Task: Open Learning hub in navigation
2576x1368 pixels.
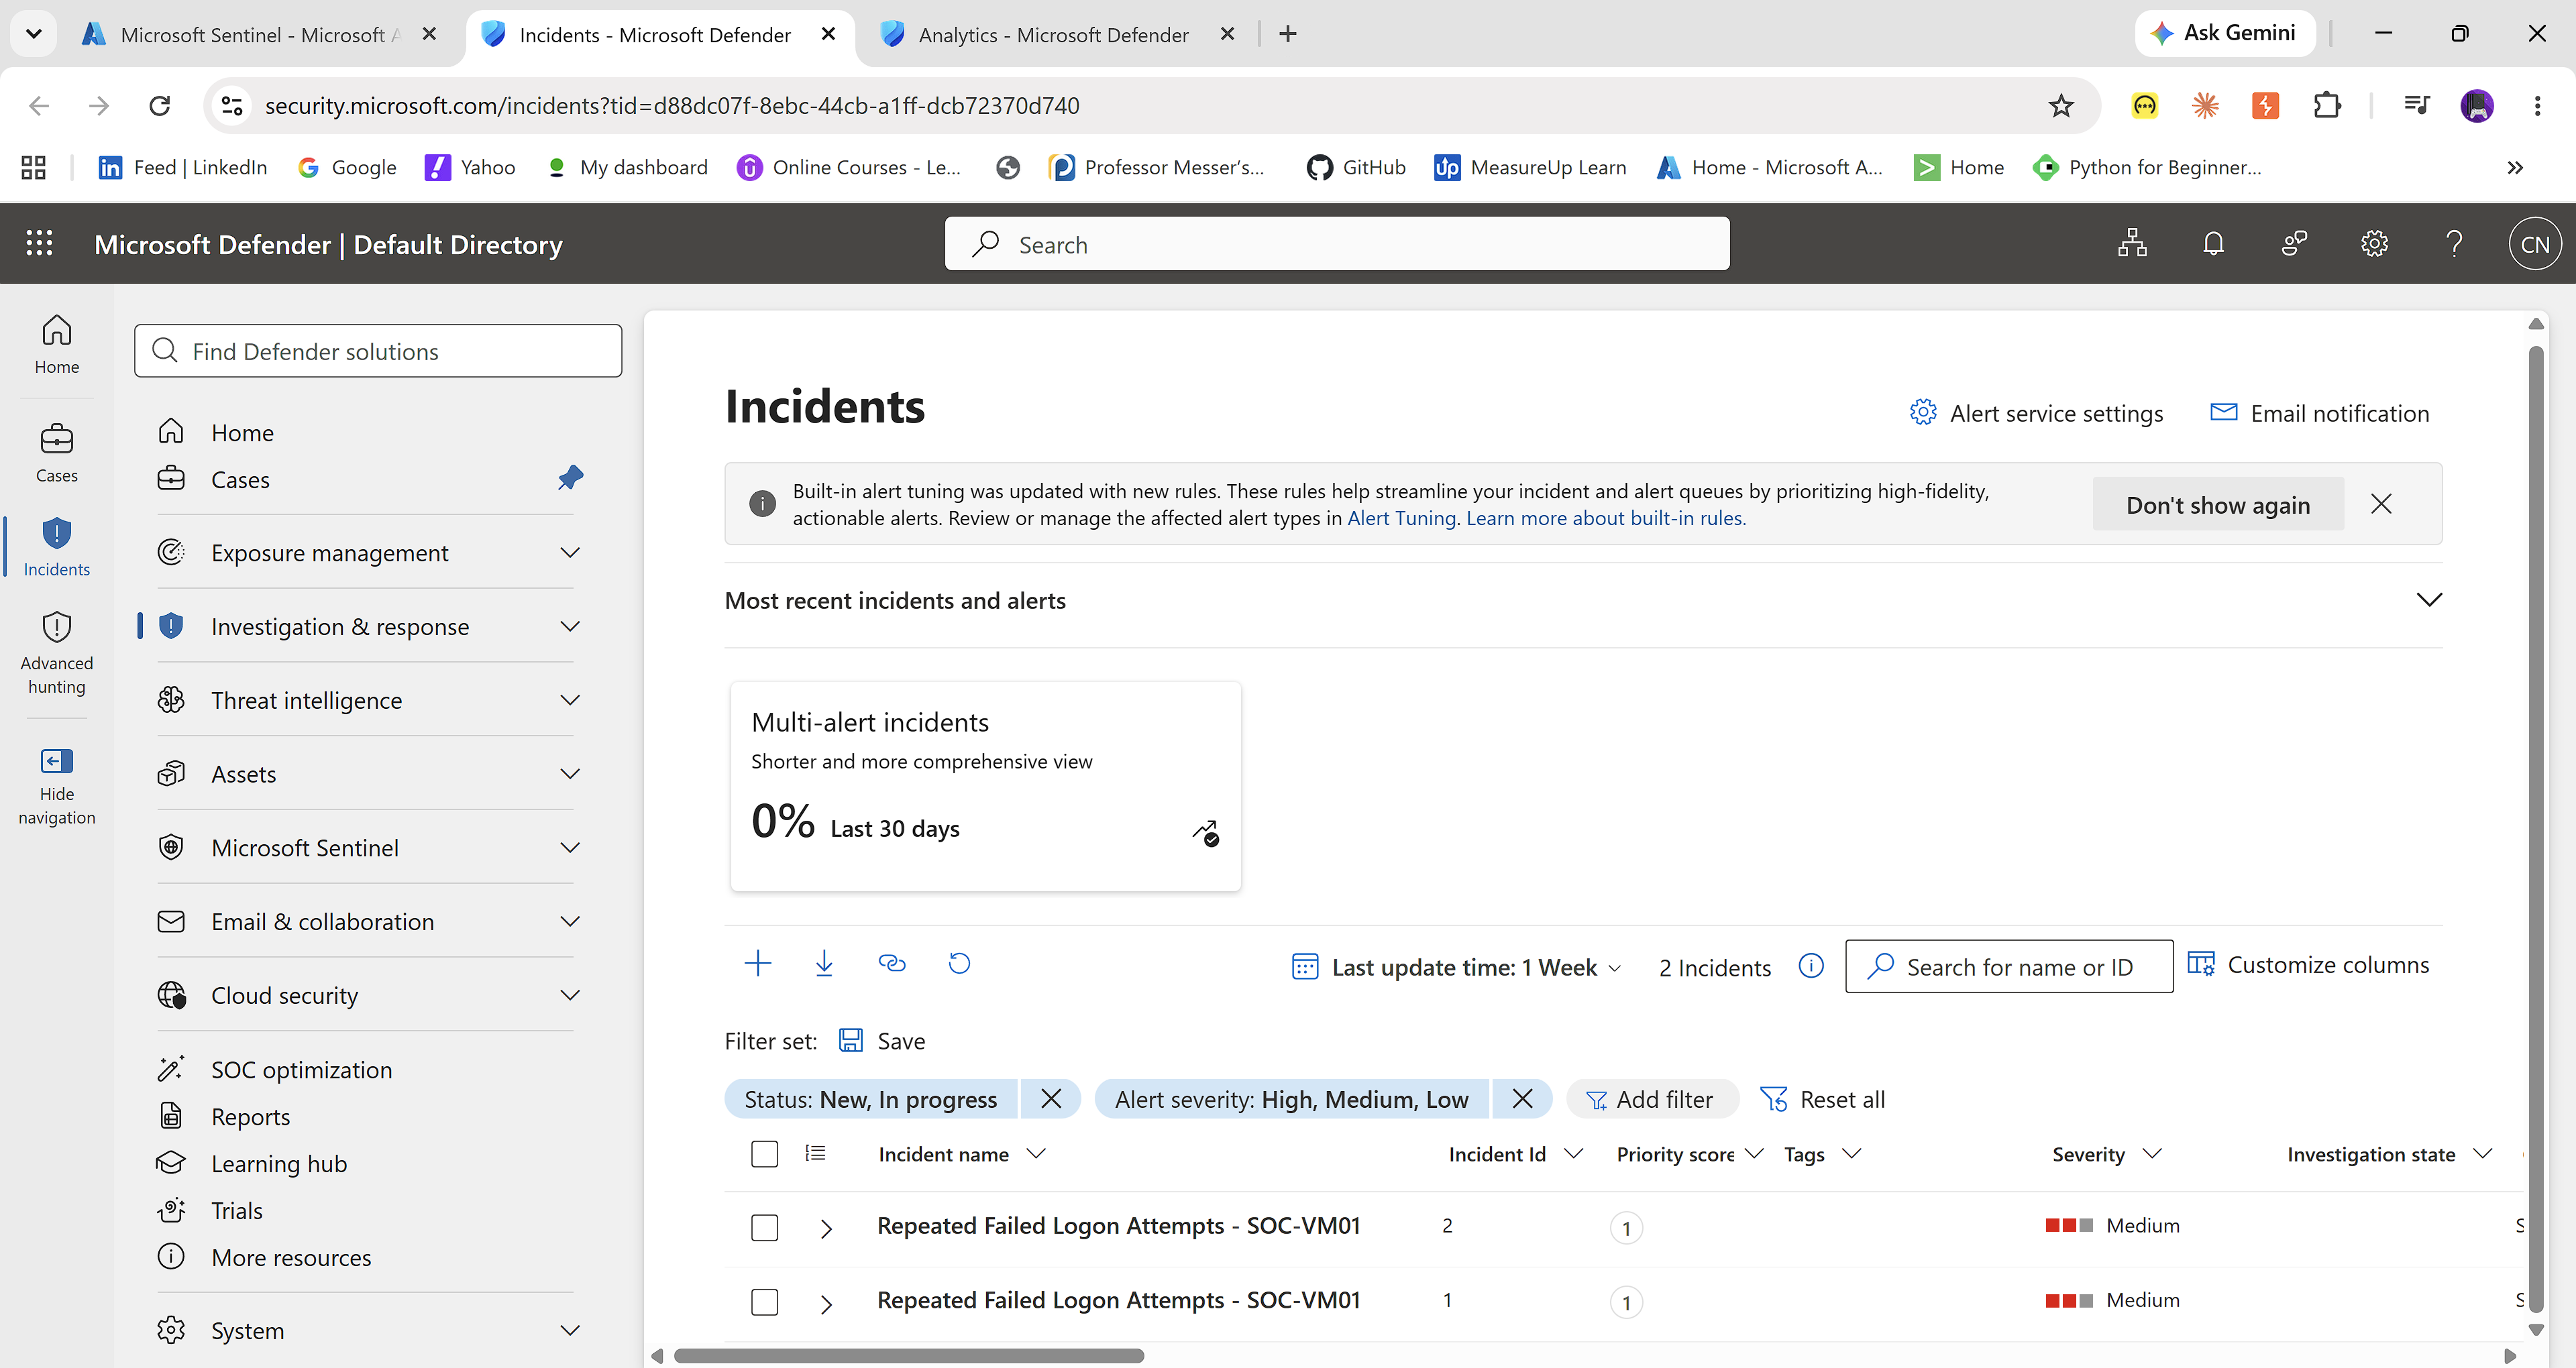Action: tap(279, 1163)
